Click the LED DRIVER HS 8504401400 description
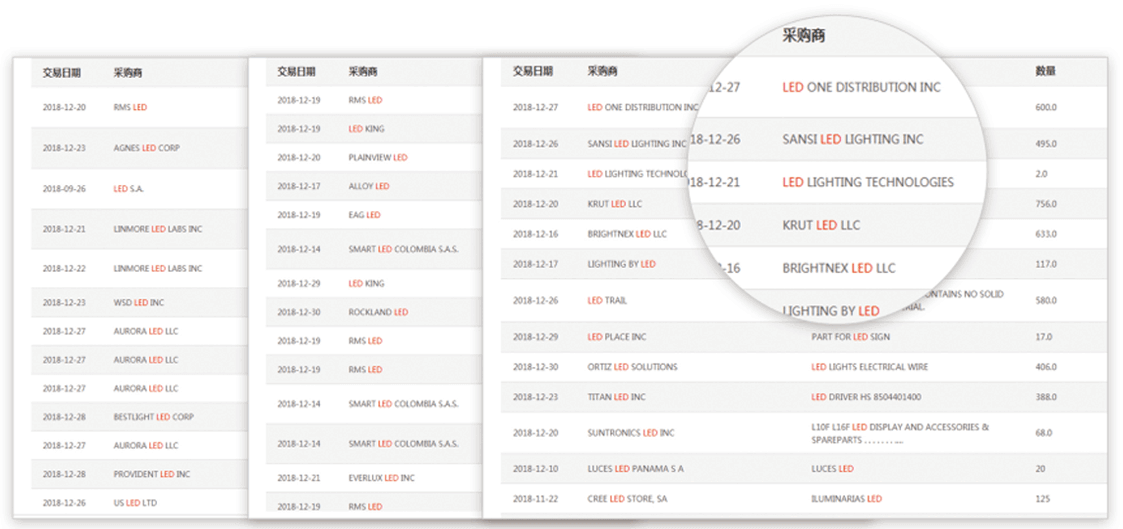This screenshot has height=529, width=1123. (866, 397)
